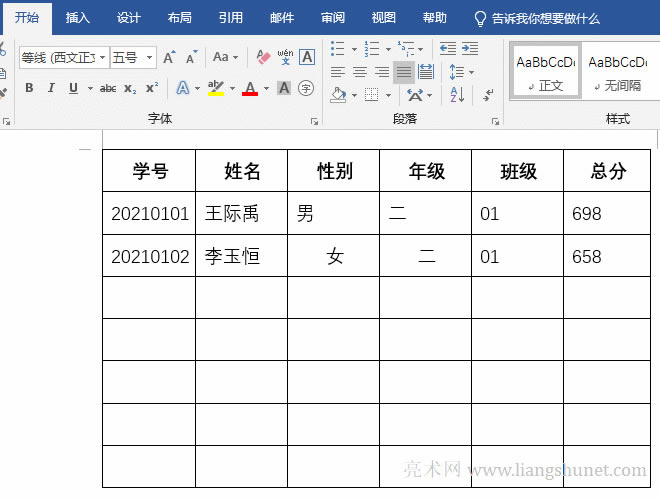
Task: Apply text effects (outlined A)
Action: click(182, 88)
